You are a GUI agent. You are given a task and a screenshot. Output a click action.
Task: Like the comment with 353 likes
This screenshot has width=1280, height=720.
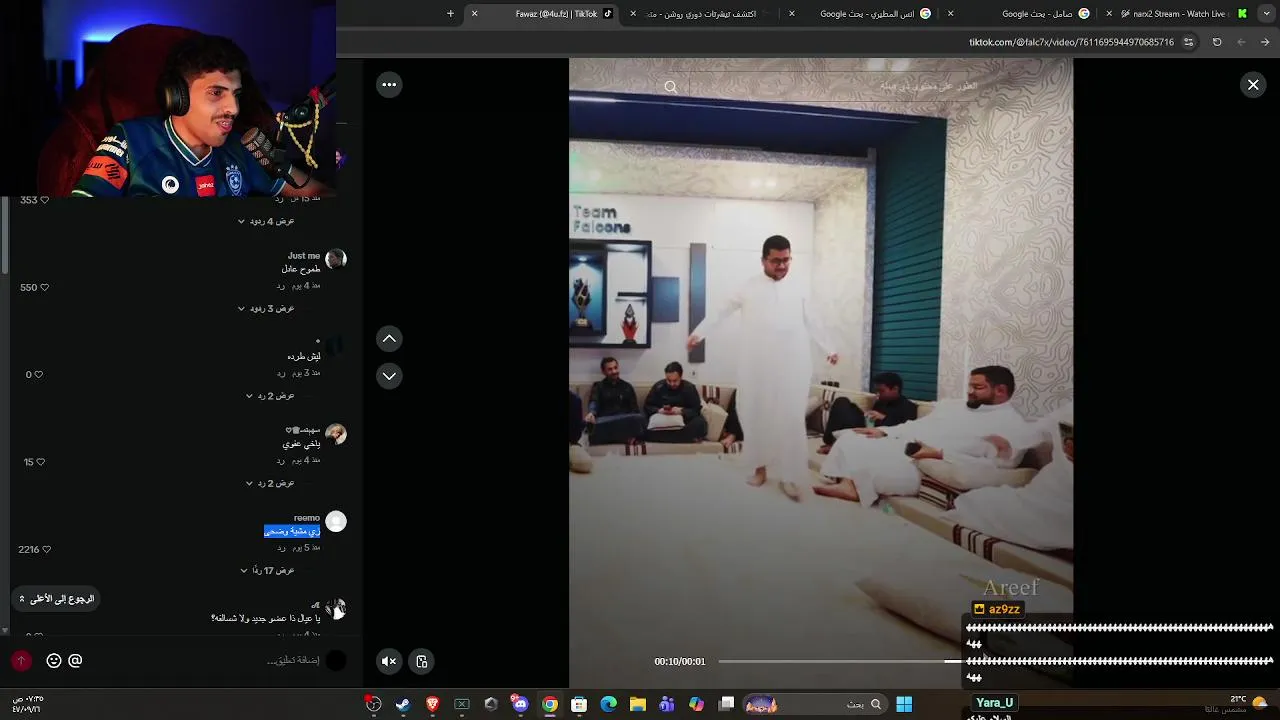[x=44, y=200]
